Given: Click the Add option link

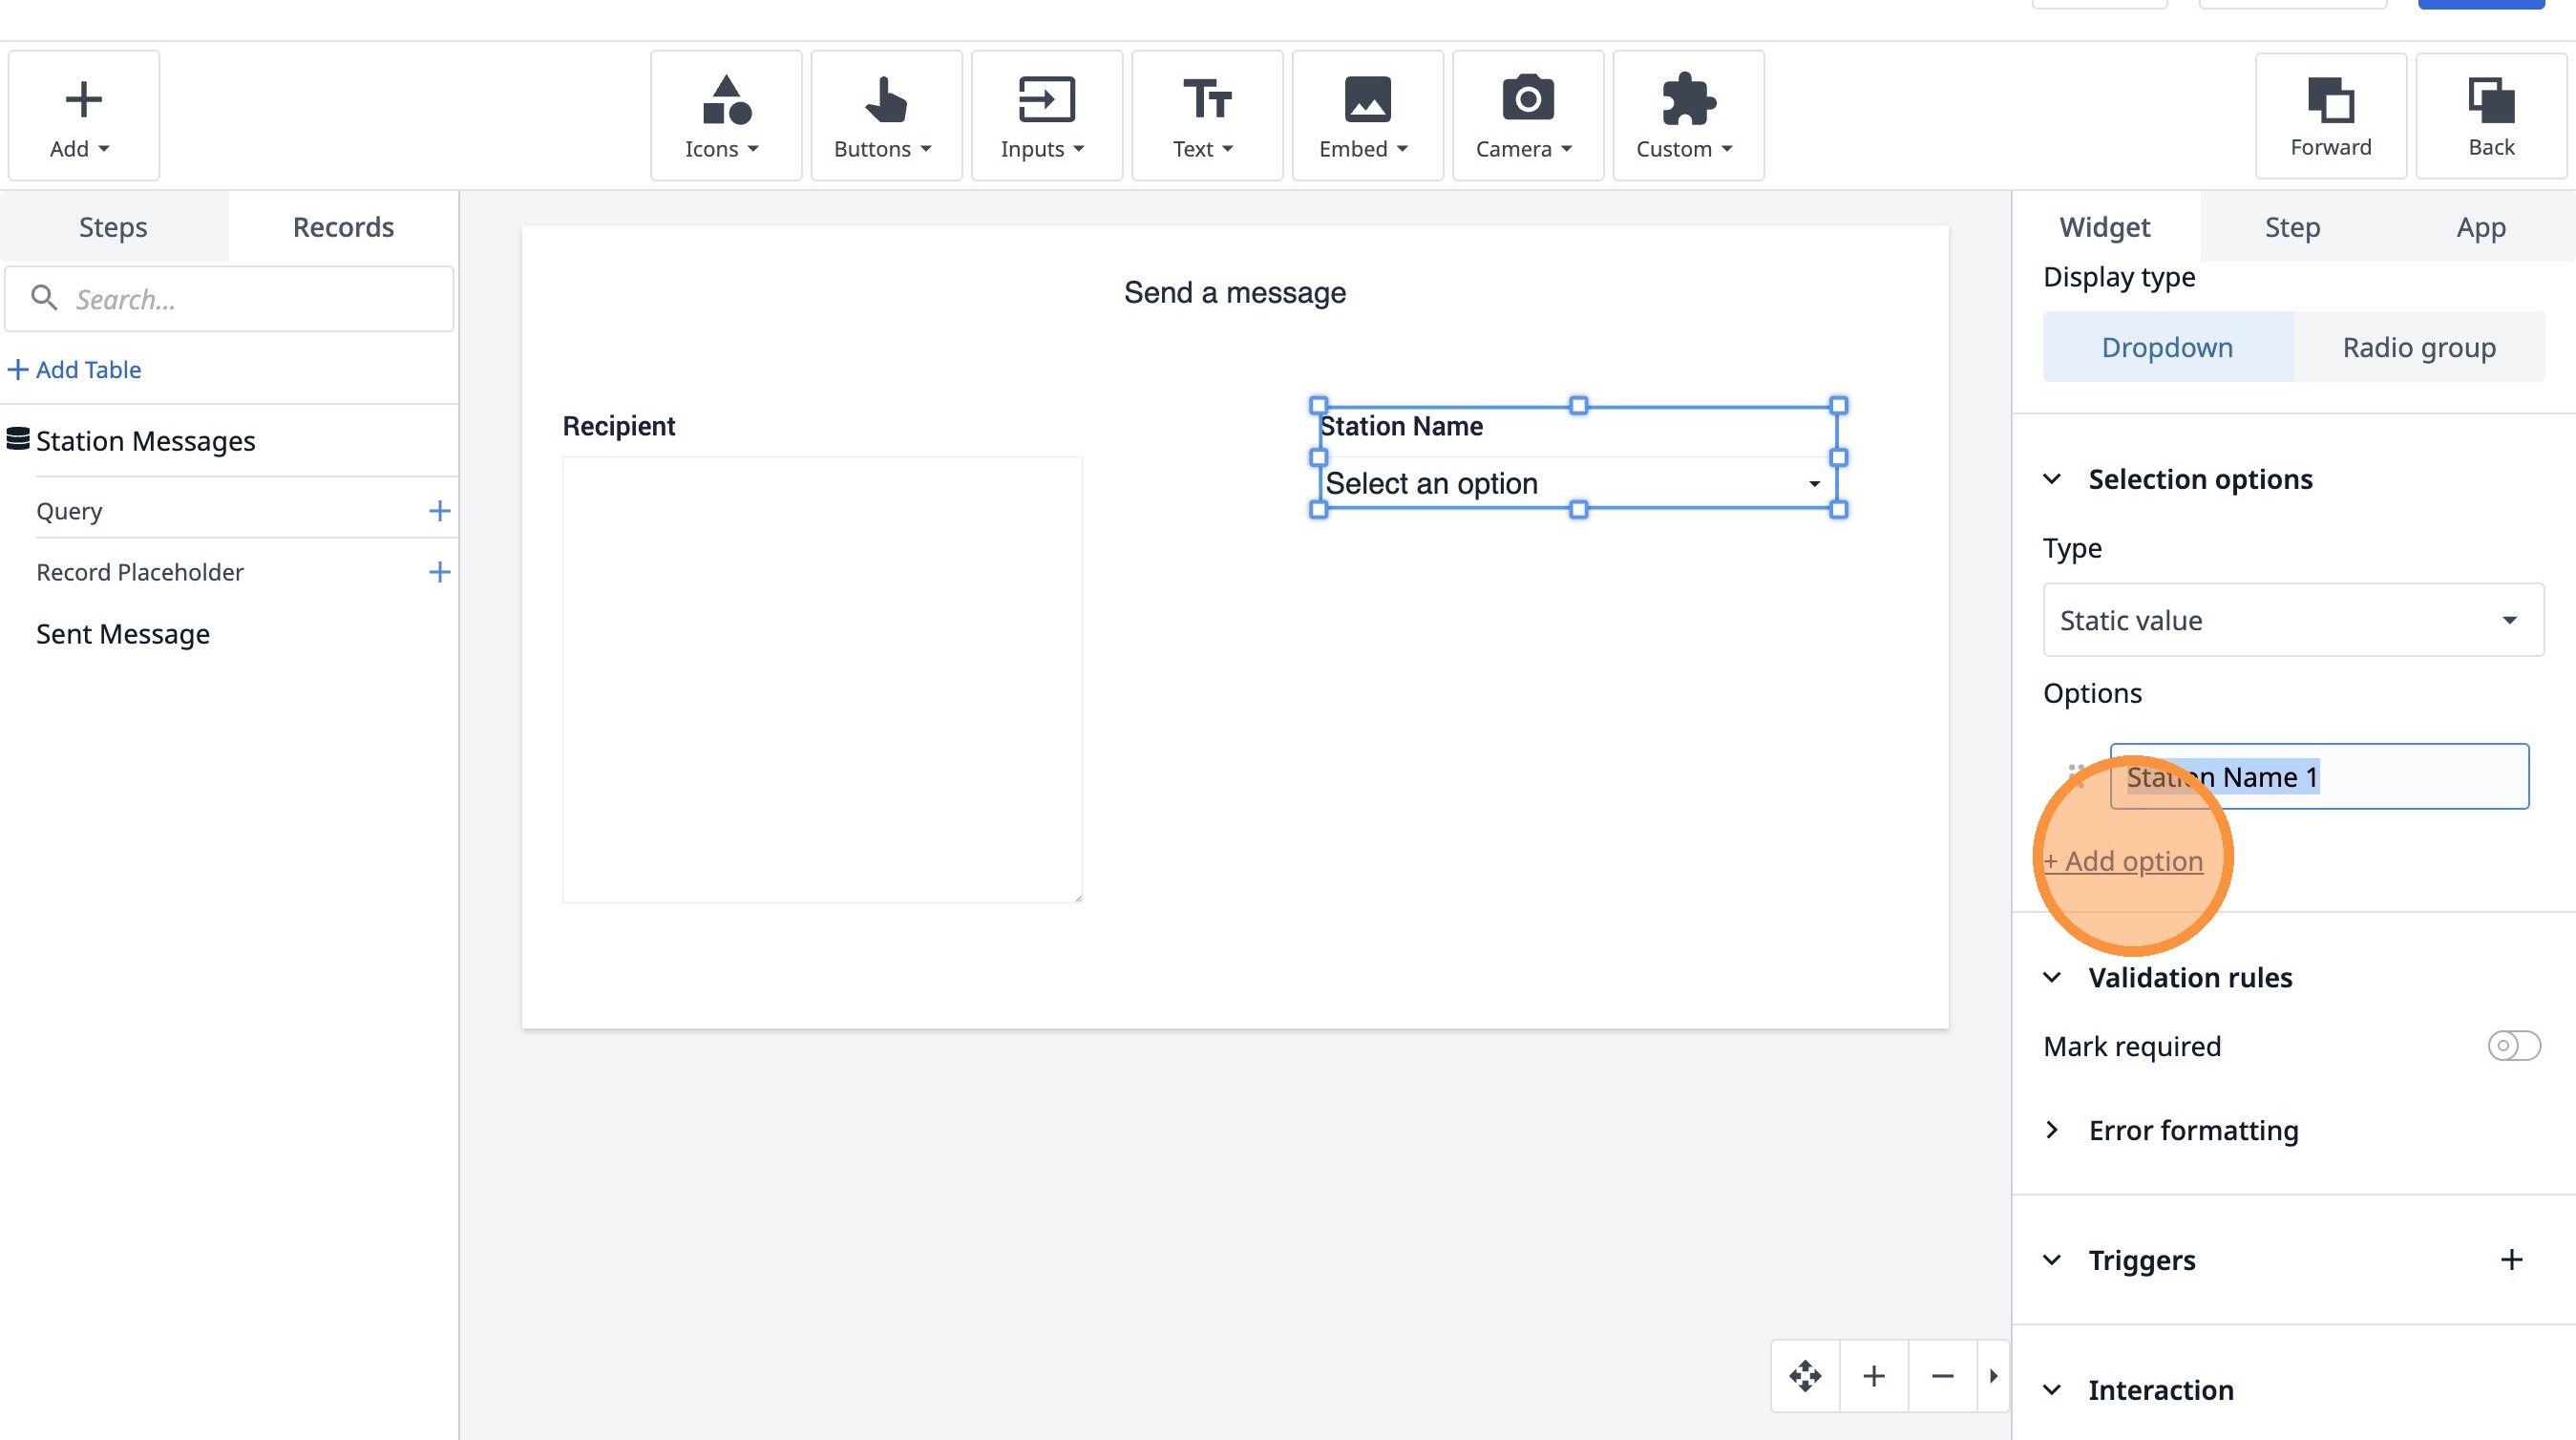Looking at the screenshot, I should (2123, 861).
